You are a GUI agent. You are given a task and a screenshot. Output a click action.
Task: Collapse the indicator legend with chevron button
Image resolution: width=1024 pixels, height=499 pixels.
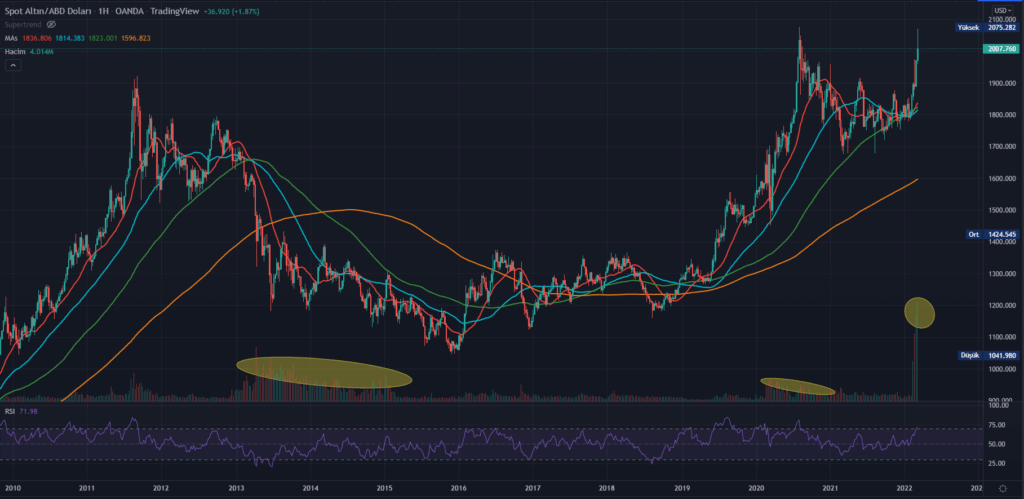13,65
